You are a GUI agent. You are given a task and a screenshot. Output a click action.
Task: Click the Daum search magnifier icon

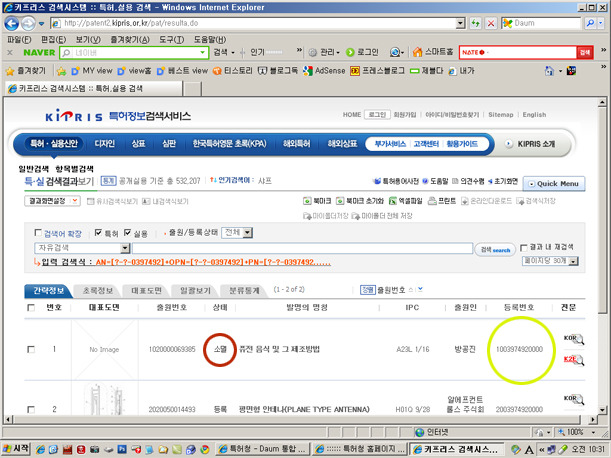[590, 23]
